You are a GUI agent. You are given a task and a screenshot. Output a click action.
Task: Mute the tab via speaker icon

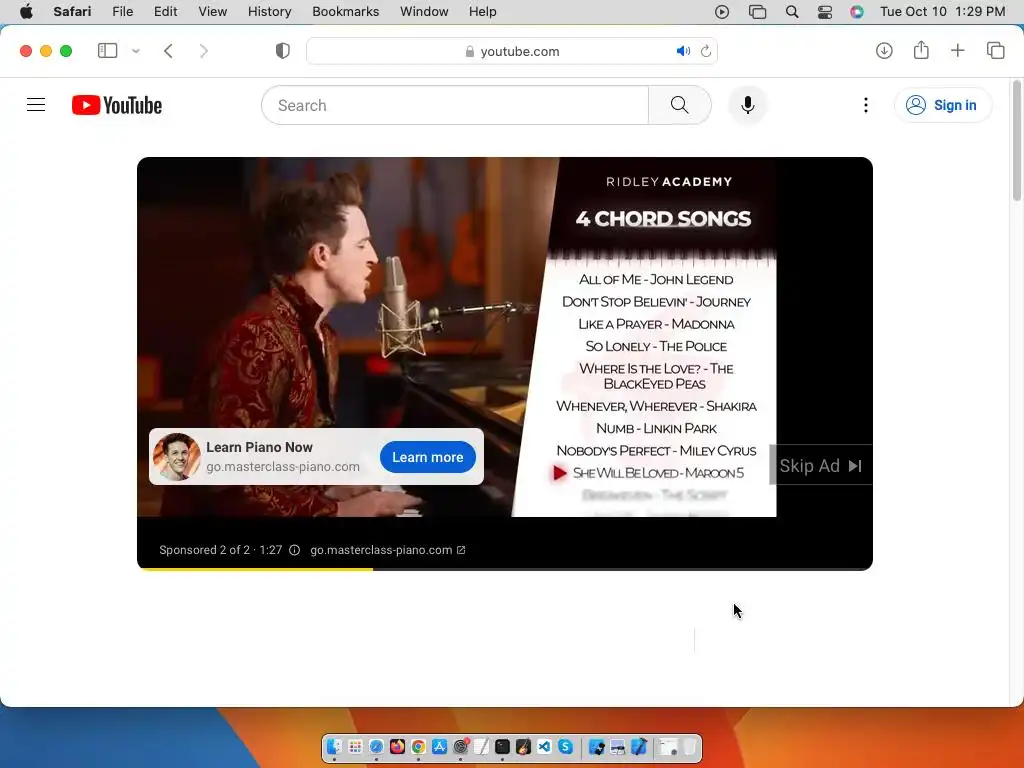683,51
